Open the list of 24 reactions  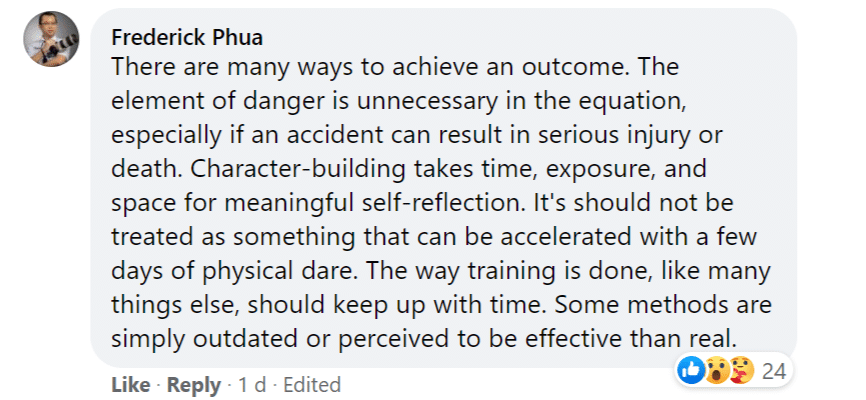pyautogui.click(x=773, y=371)
